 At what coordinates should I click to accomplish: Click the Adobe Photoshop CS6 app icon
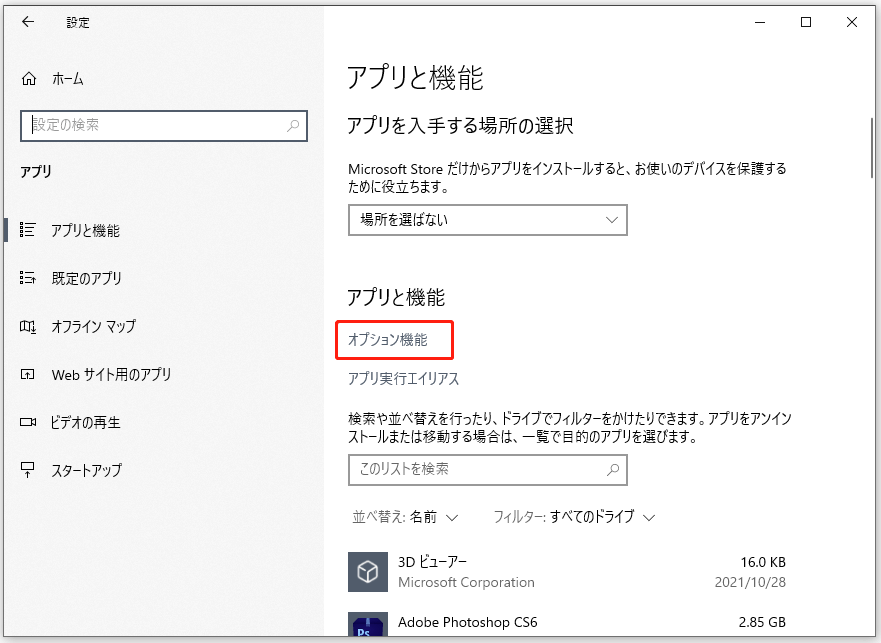(x=367, y=627)
